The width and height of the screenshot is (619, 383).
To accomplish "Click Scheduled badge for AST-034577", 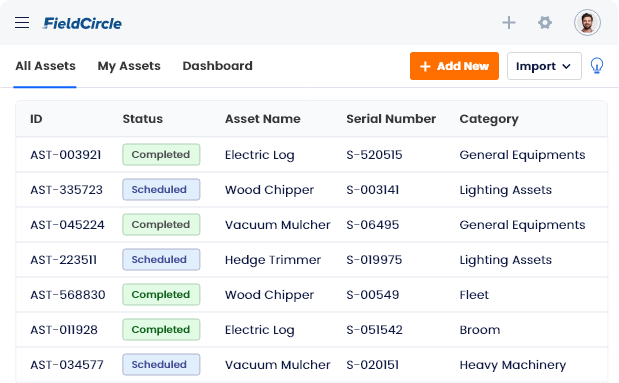I will 161,364.
